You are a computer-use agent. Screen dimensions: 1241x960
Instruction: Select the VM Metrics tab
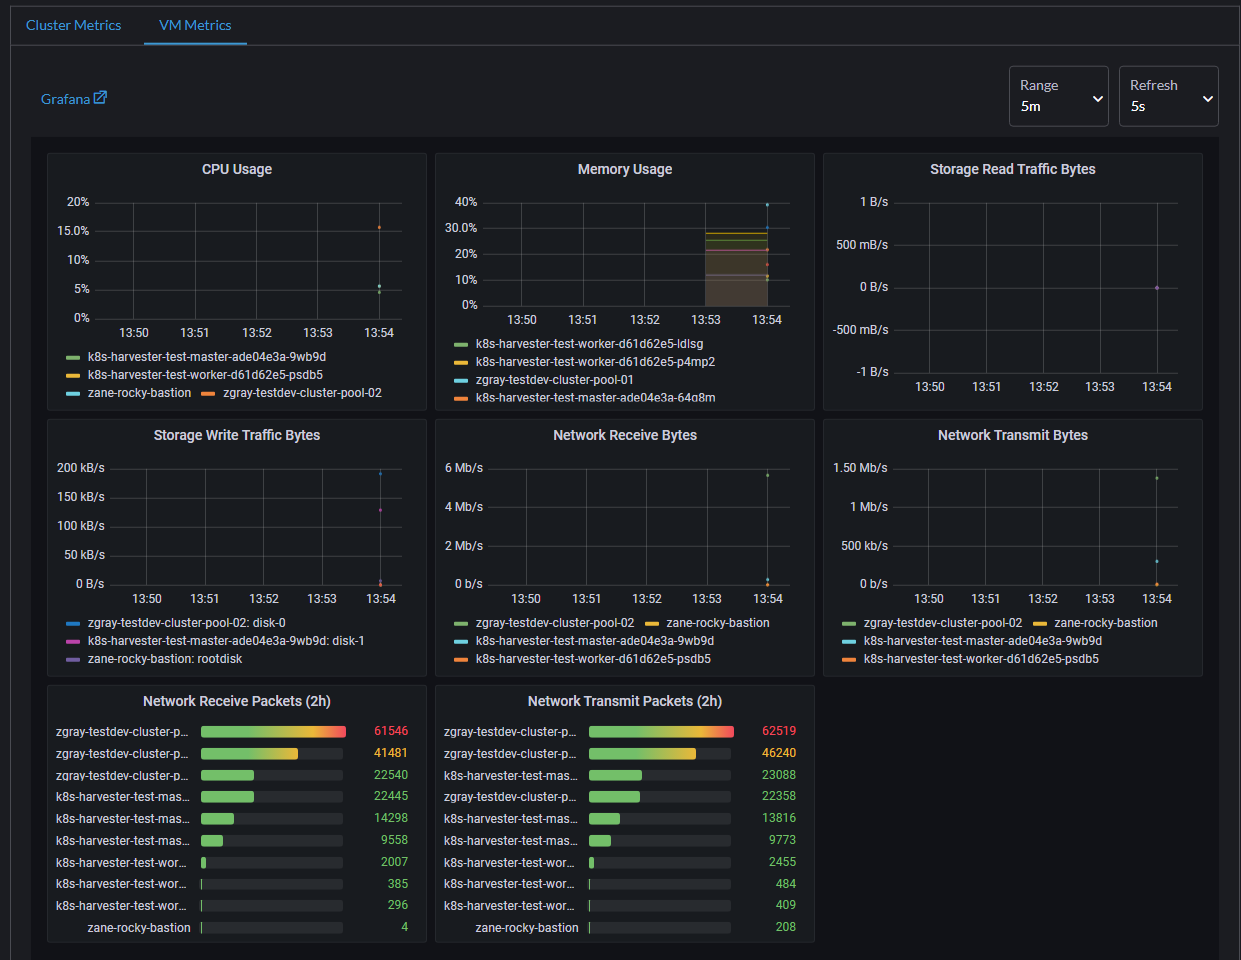click(x=195, y=25)
